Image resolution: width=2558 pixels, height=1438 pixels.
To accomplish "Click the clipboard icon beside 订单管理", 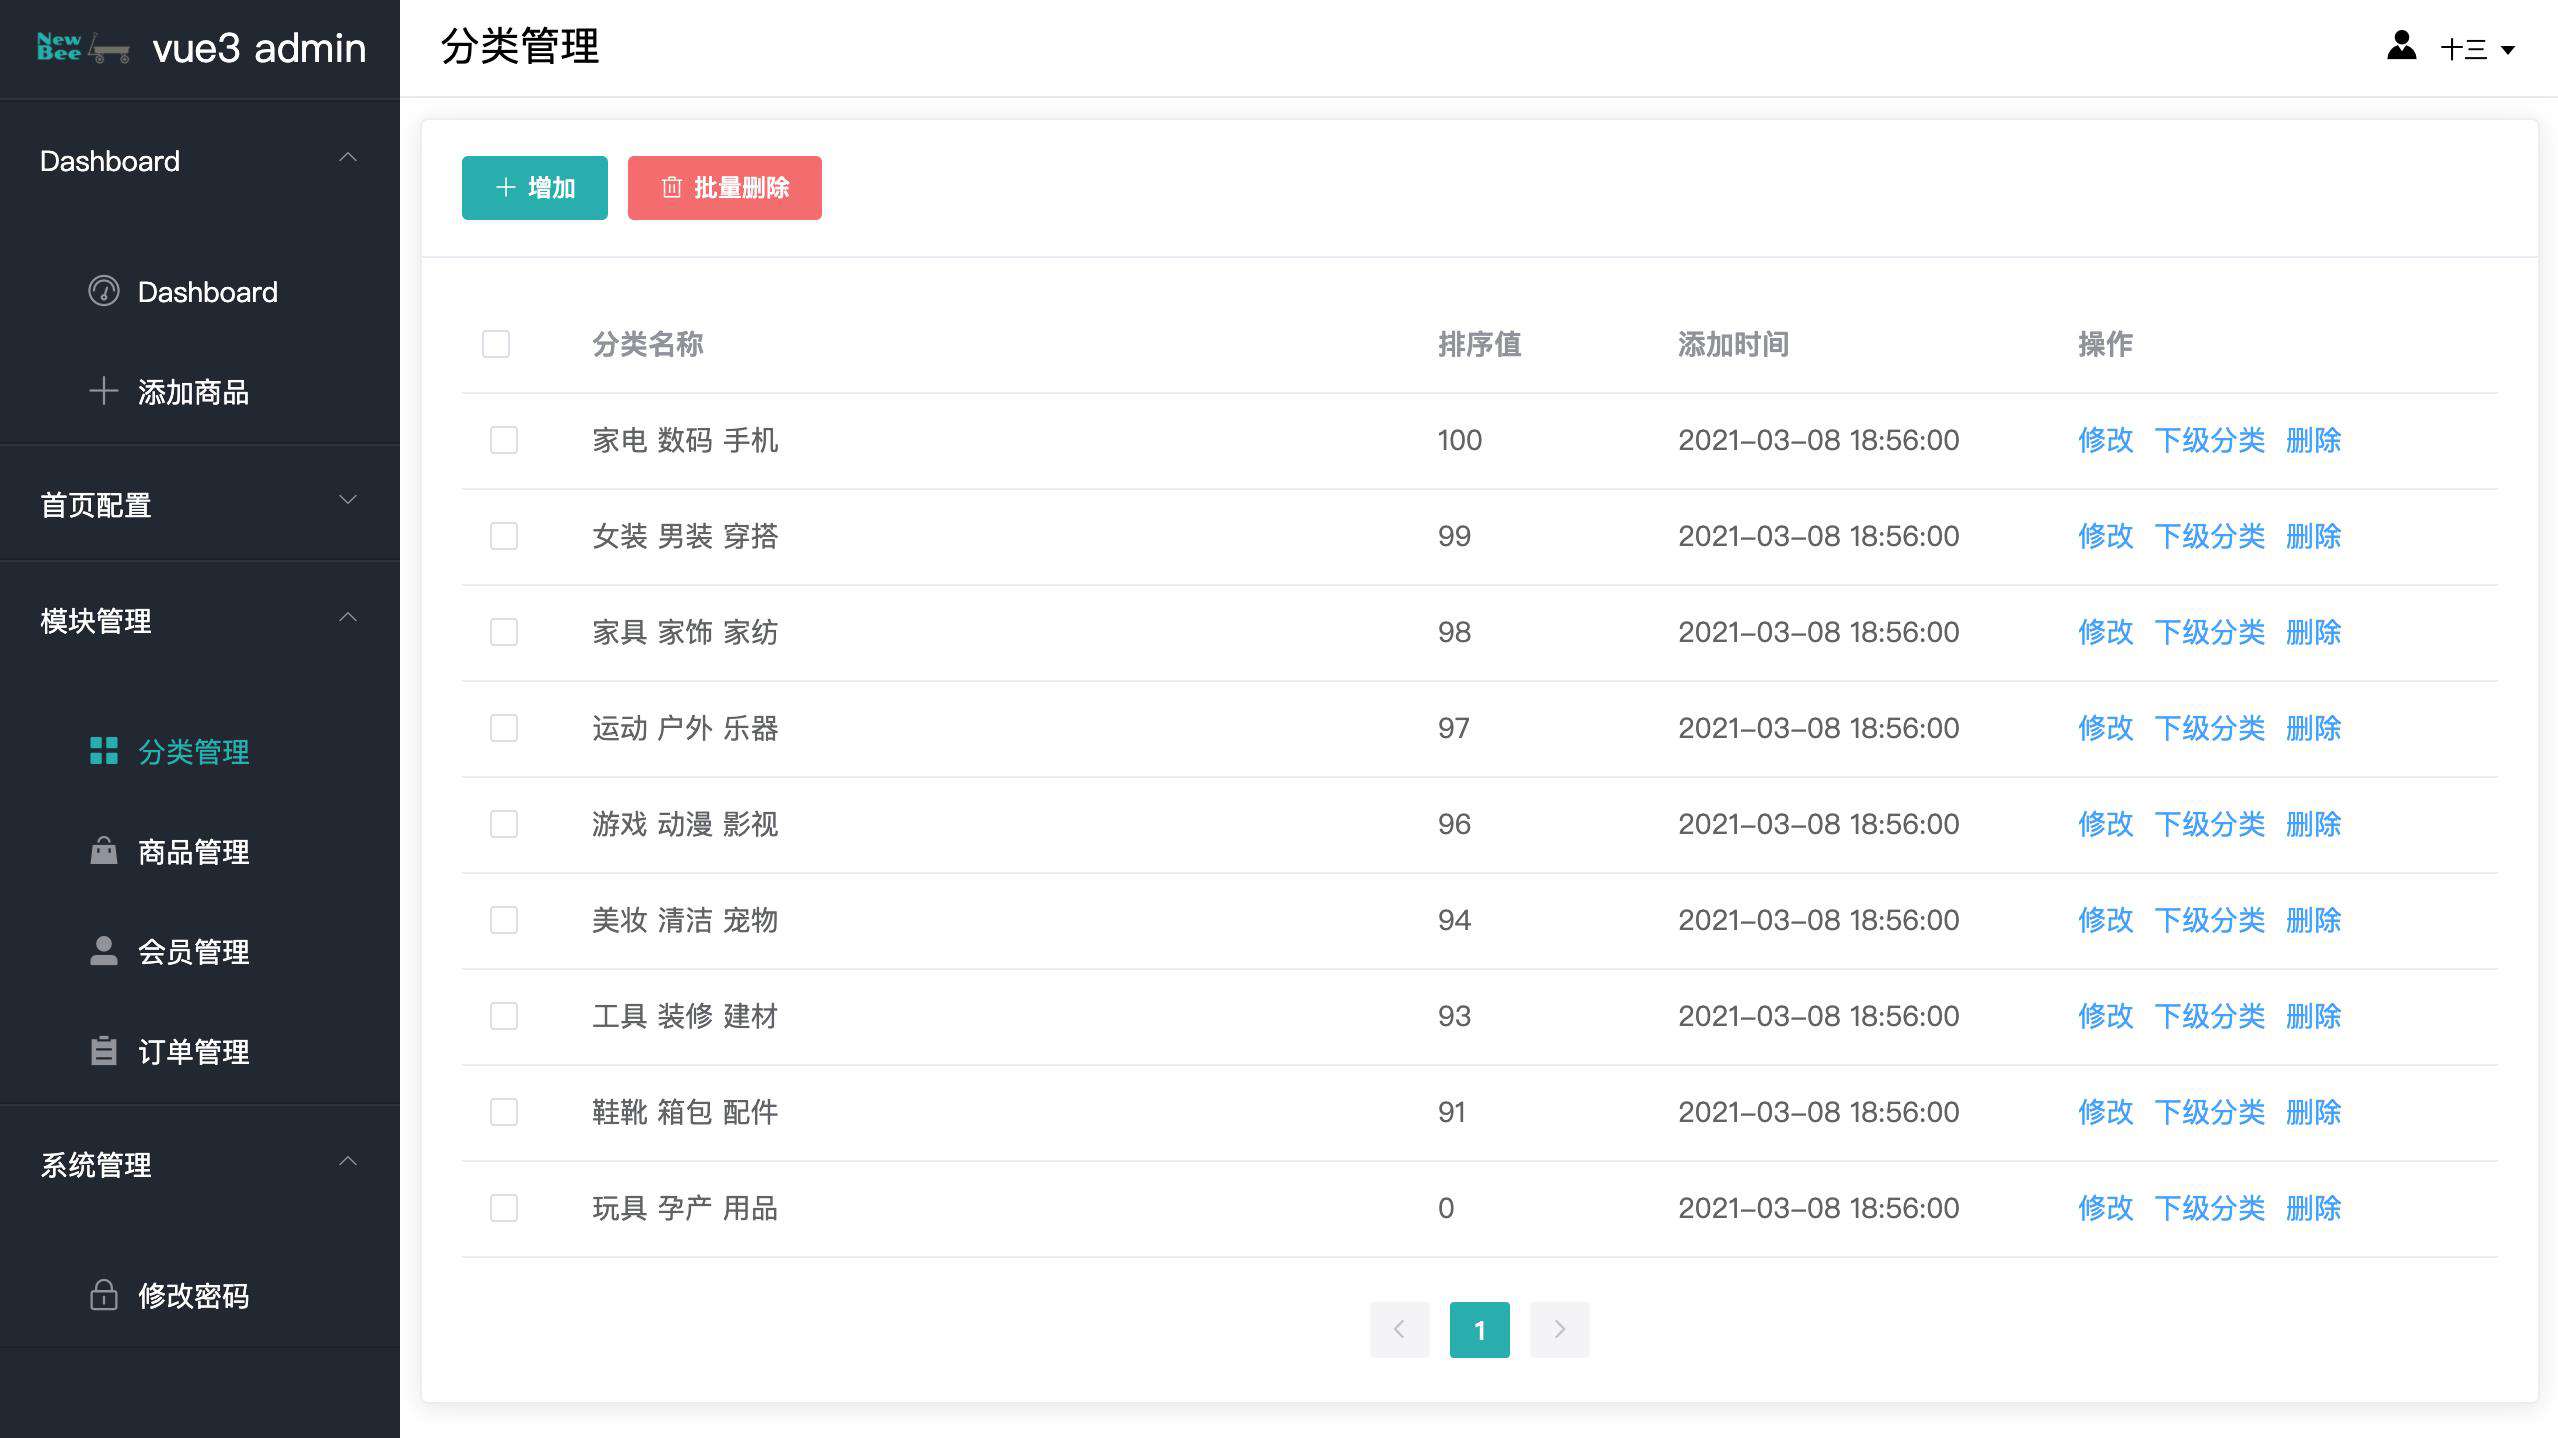I will (104, 1051).
